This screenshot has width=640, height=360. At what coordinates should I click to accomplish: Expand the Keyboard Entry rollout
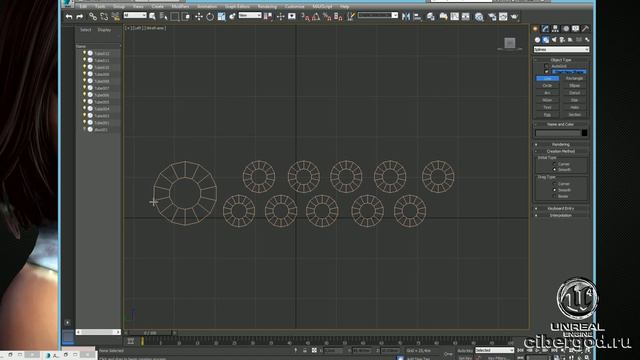pos(561,209)
